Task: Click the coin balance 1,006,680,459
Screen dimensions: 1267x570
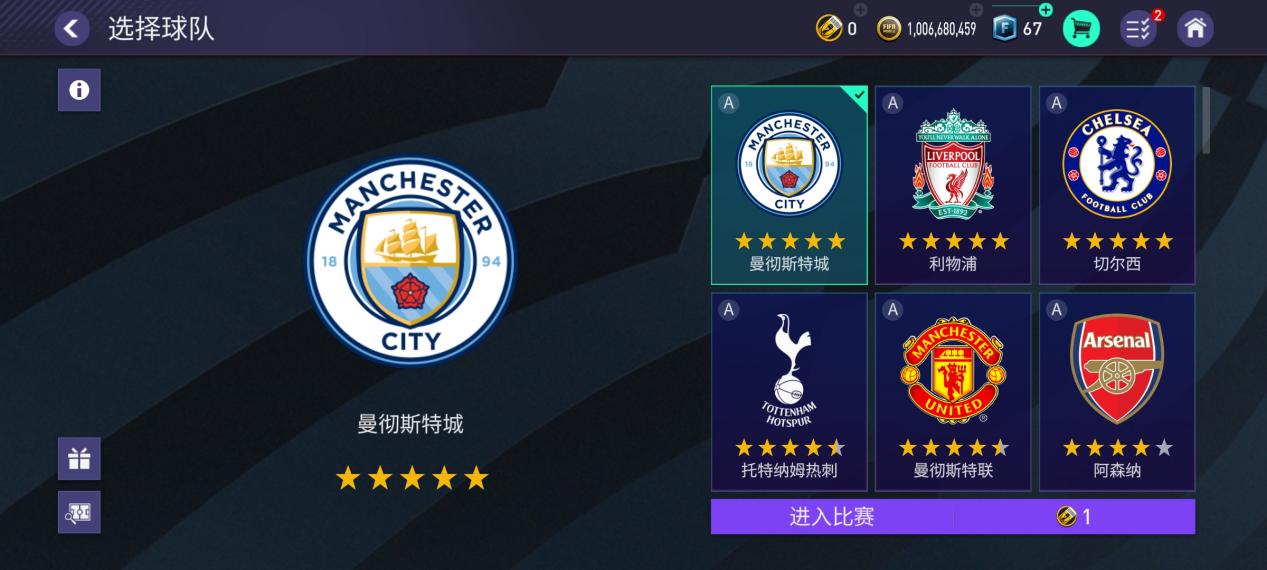Action: pos(927,29)
